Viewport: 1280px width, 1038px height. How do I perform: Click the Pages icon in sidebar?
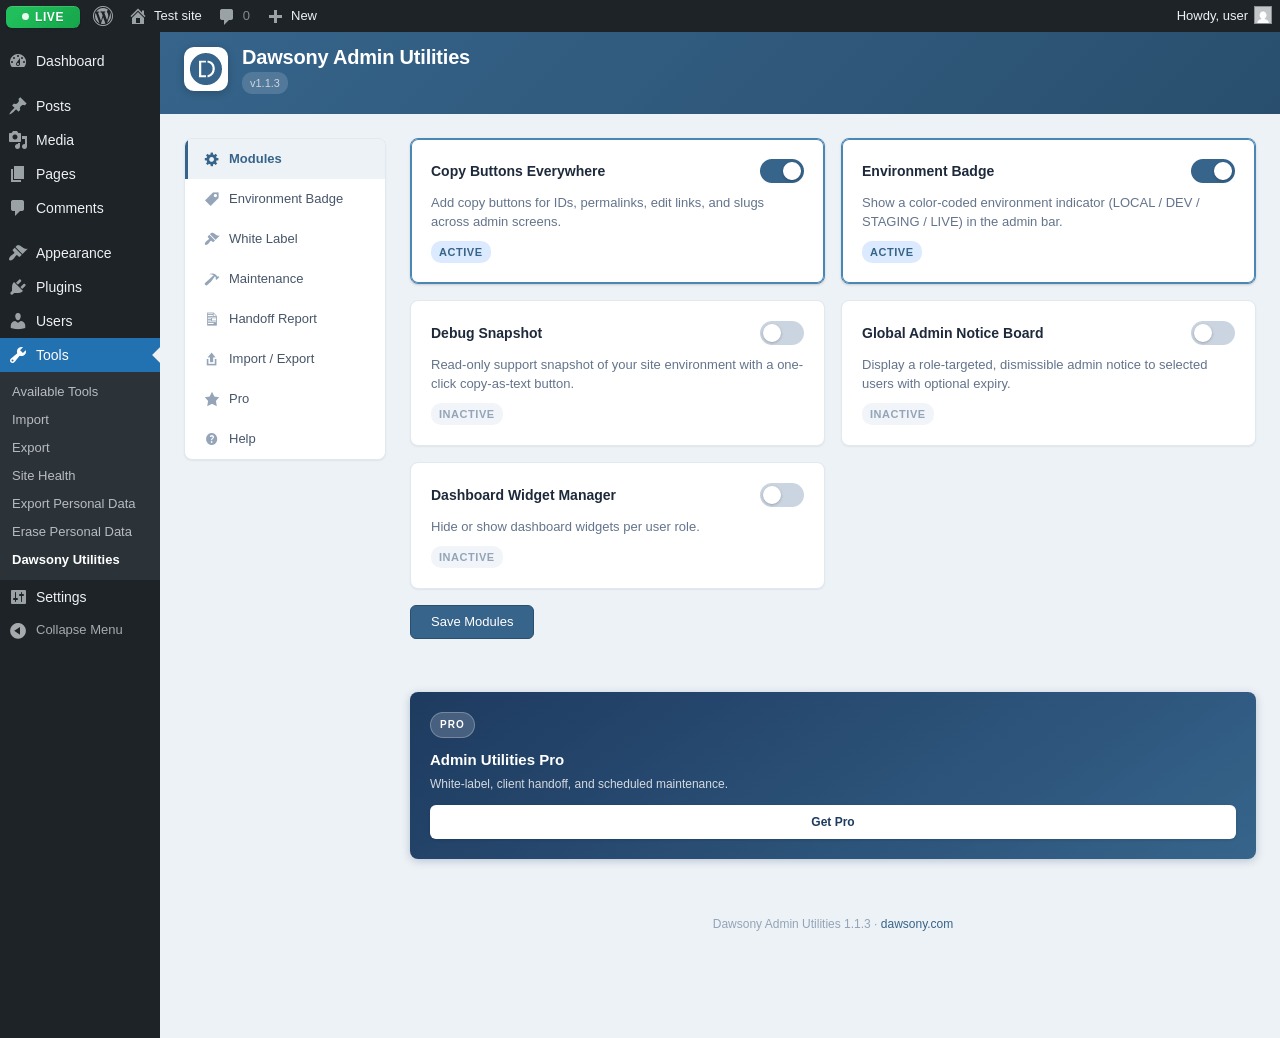point(18,174)
